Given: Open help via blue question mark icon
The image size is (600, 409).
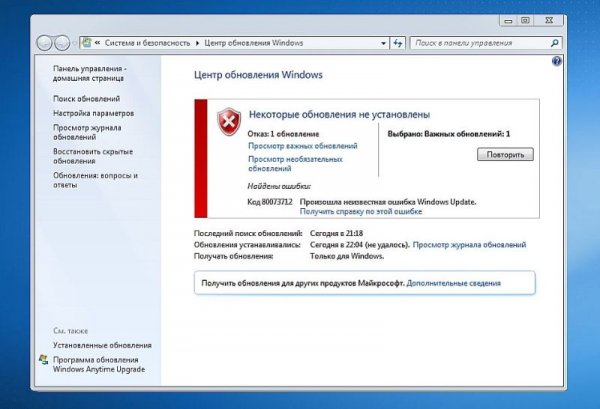Looking at the screenshot, I should click(x=555, y=63).
